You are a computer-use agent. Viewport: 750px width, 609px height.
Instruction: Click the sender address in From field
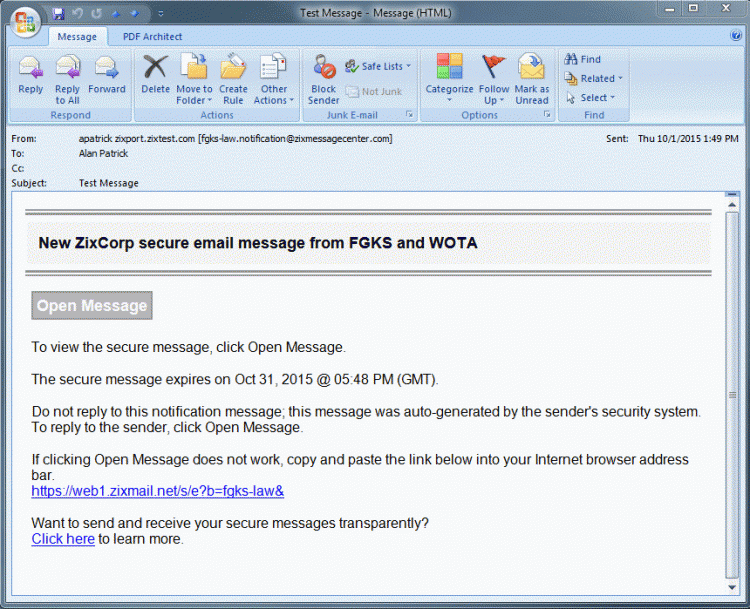pos(235,139)
